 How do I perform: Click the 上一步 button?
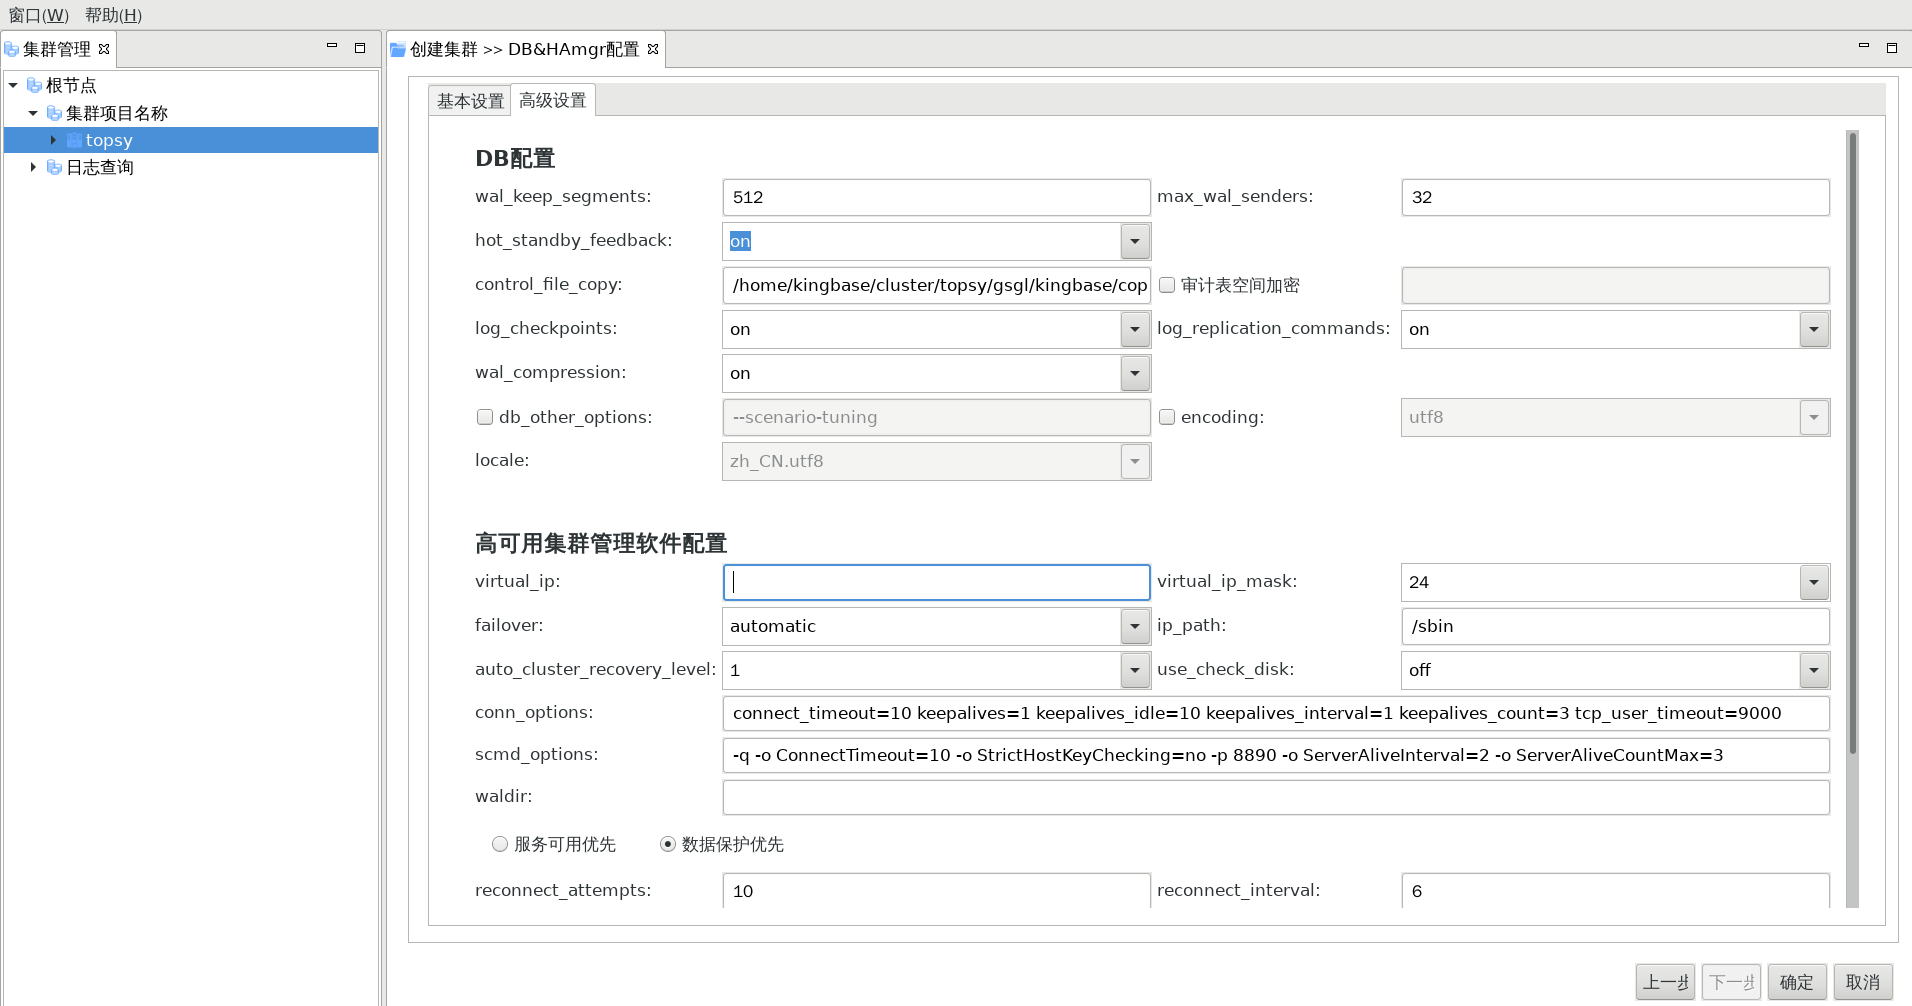point(1665,982)
